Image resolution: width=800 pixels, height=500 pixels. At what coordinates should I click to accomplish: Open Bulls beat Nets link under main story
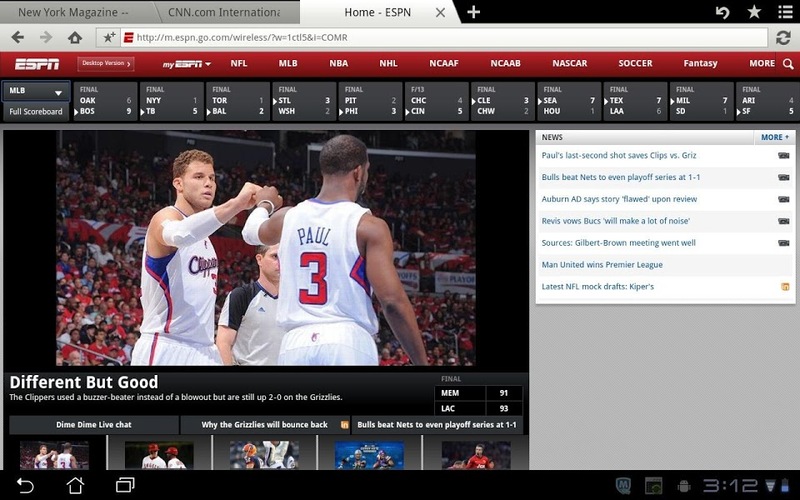click(x=437, y=424)
